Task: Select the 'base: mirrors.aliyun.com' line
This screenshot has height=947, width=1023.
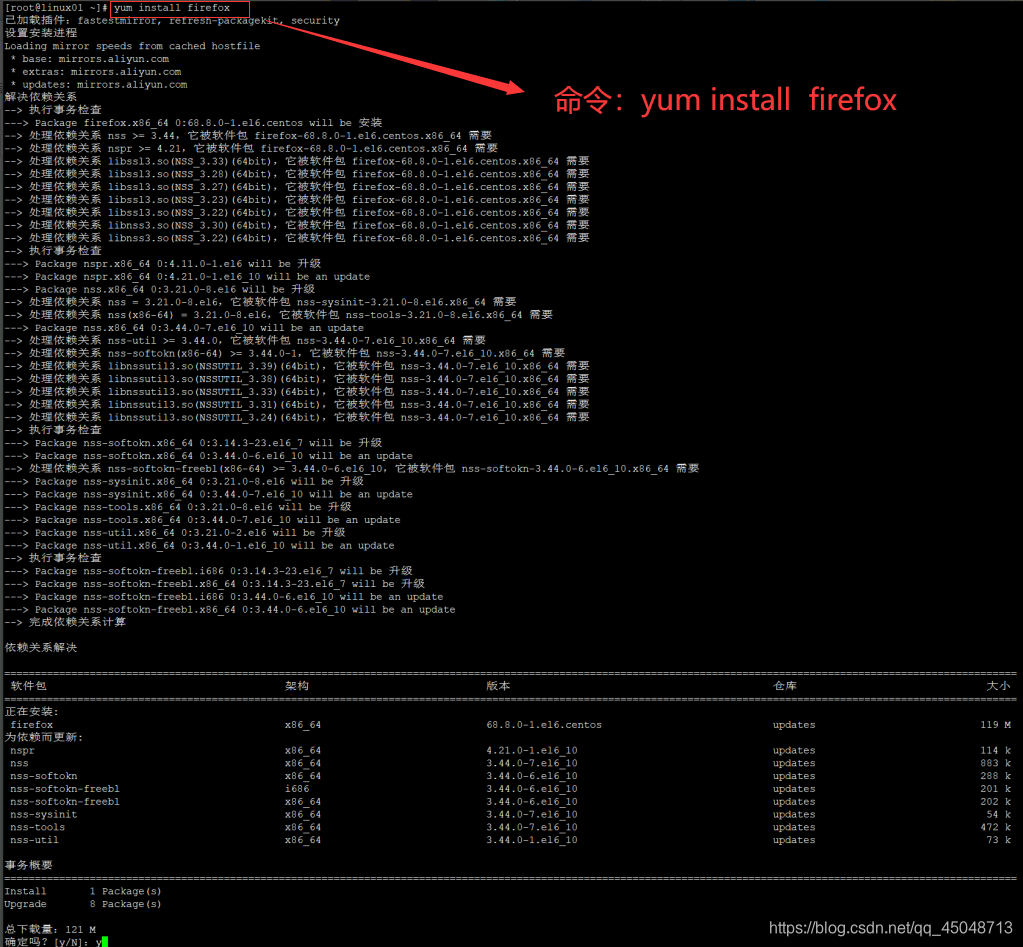Action: pyautogui.click(x=90, y=59)
